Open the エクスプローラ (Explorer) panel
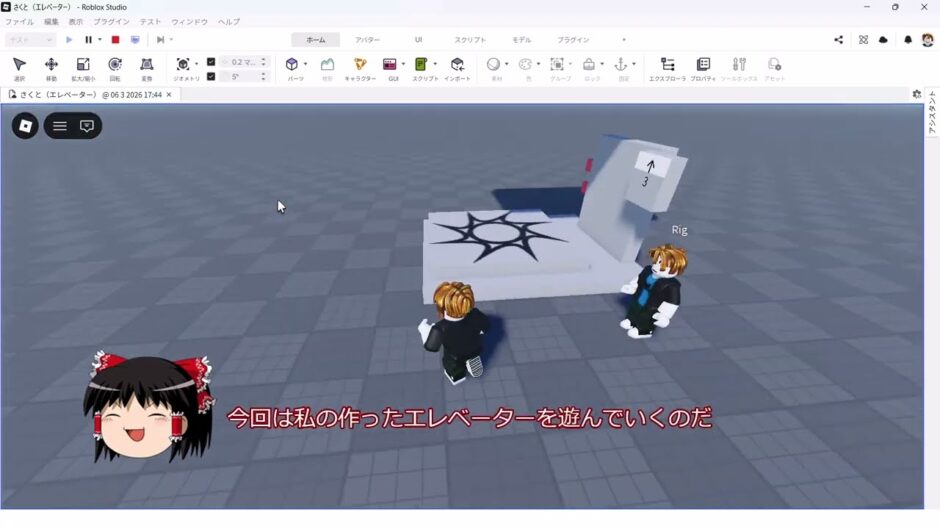Viewport: 940px width, 529px height. click(x=667, y=65)
